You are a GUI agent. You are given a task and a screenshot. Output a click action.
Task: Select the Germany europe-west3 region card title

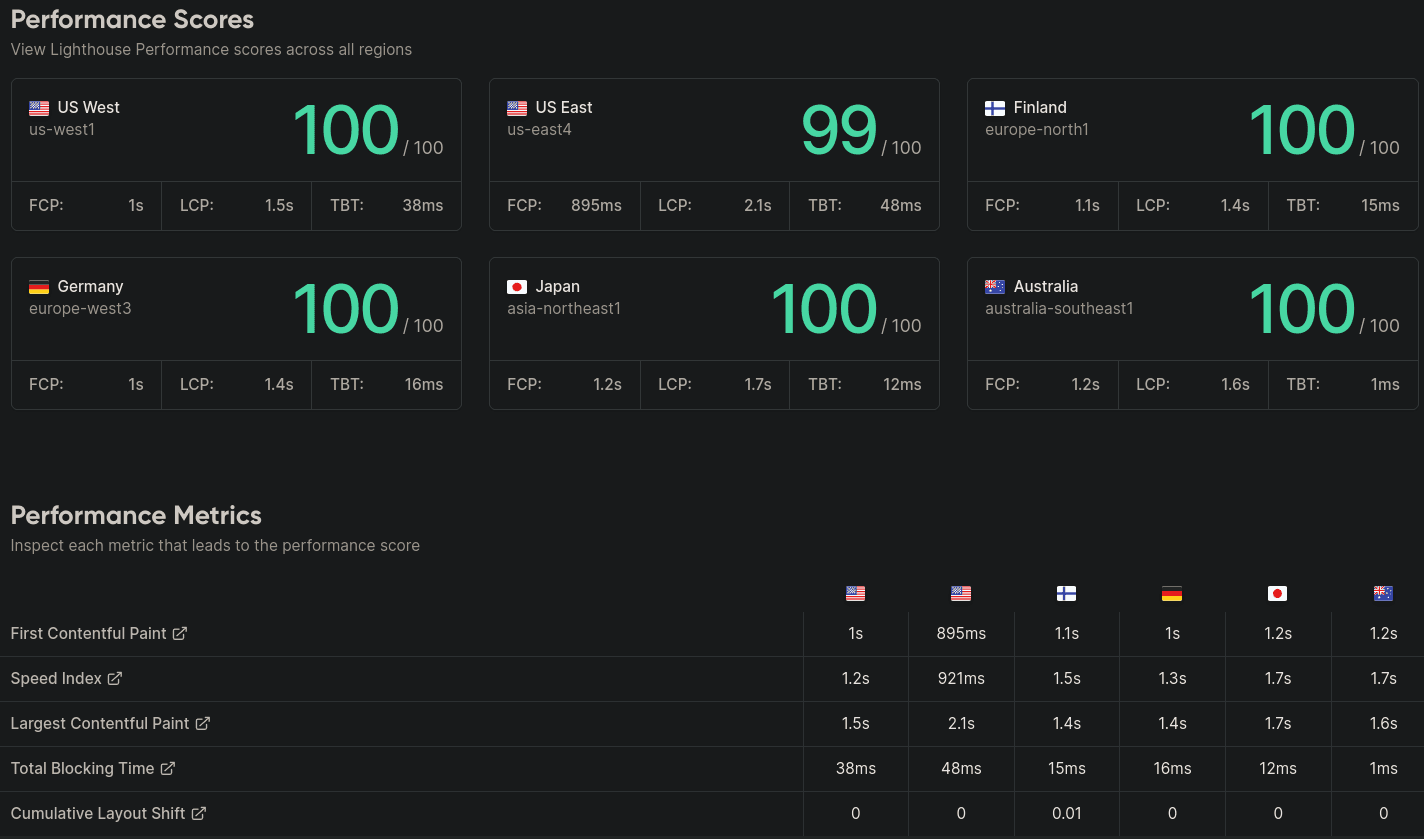(x=90, y=287)
